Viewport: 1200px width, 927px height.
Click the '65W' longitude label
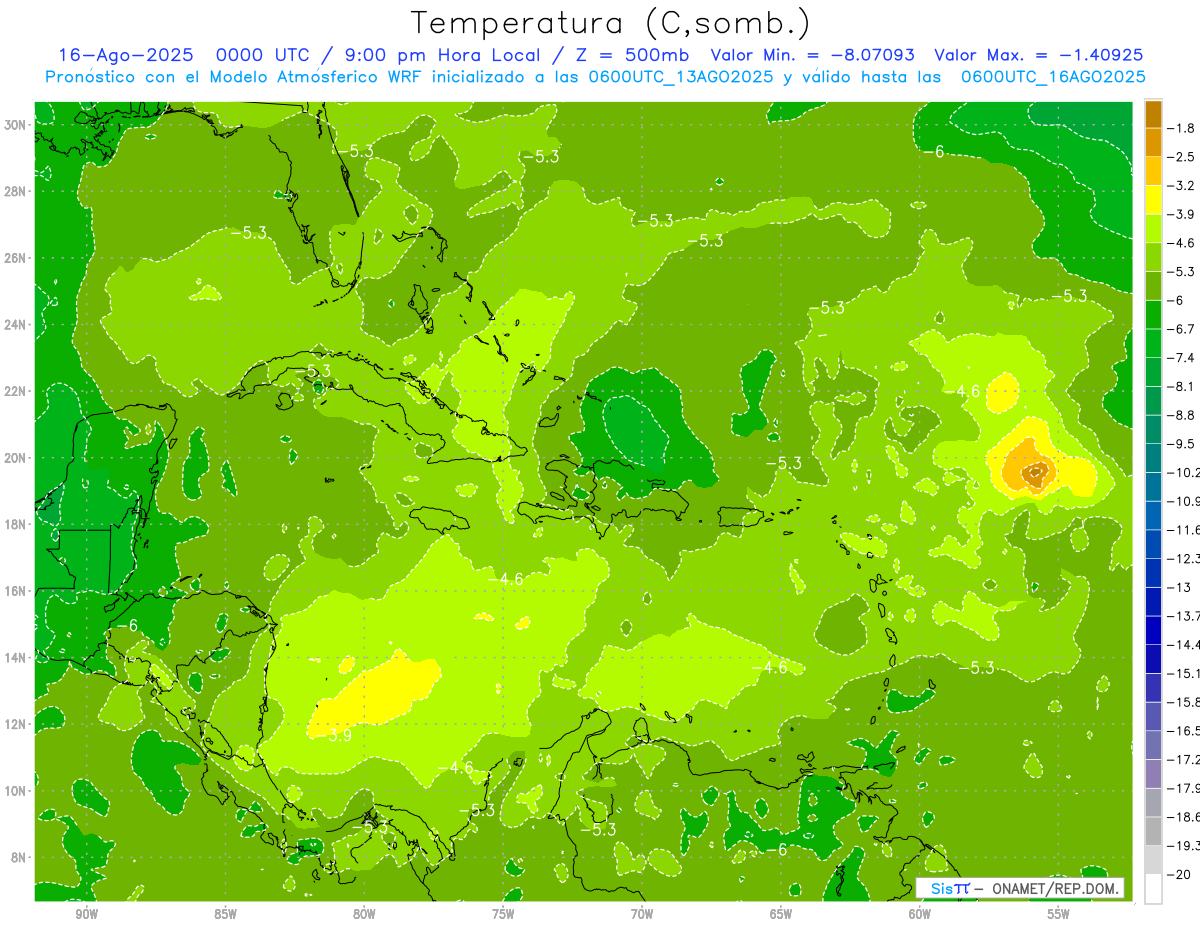pyautogui.click(x=781, y=914)
